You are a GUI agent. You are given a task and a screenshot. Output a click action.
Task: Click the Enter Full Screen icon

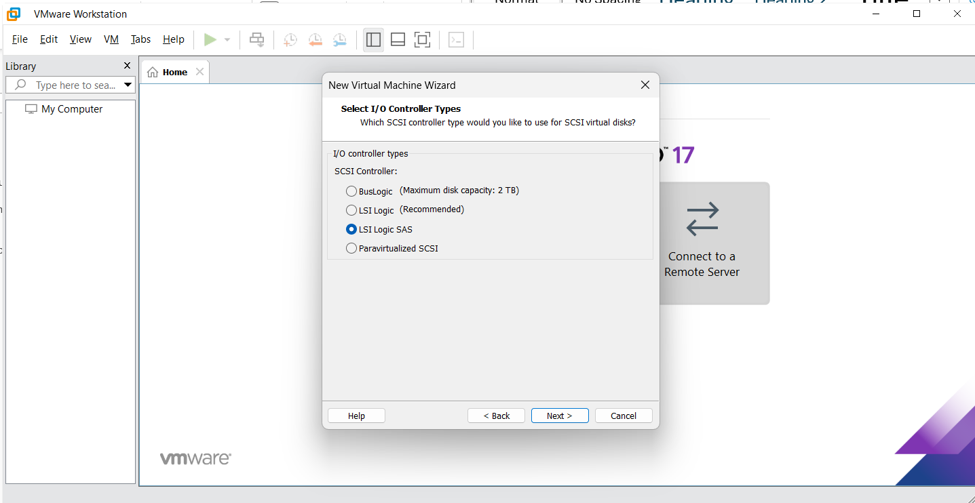(x=422, y=40)
